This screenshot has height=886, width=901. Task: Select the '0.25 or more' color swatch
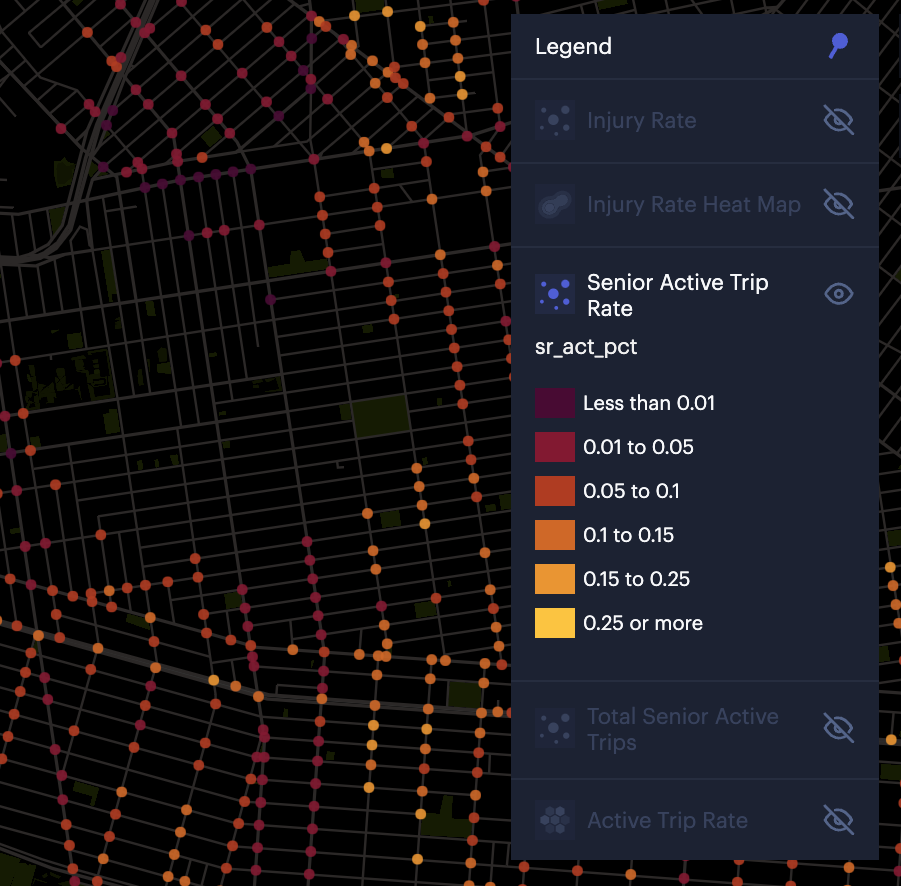tap(555, 623)
